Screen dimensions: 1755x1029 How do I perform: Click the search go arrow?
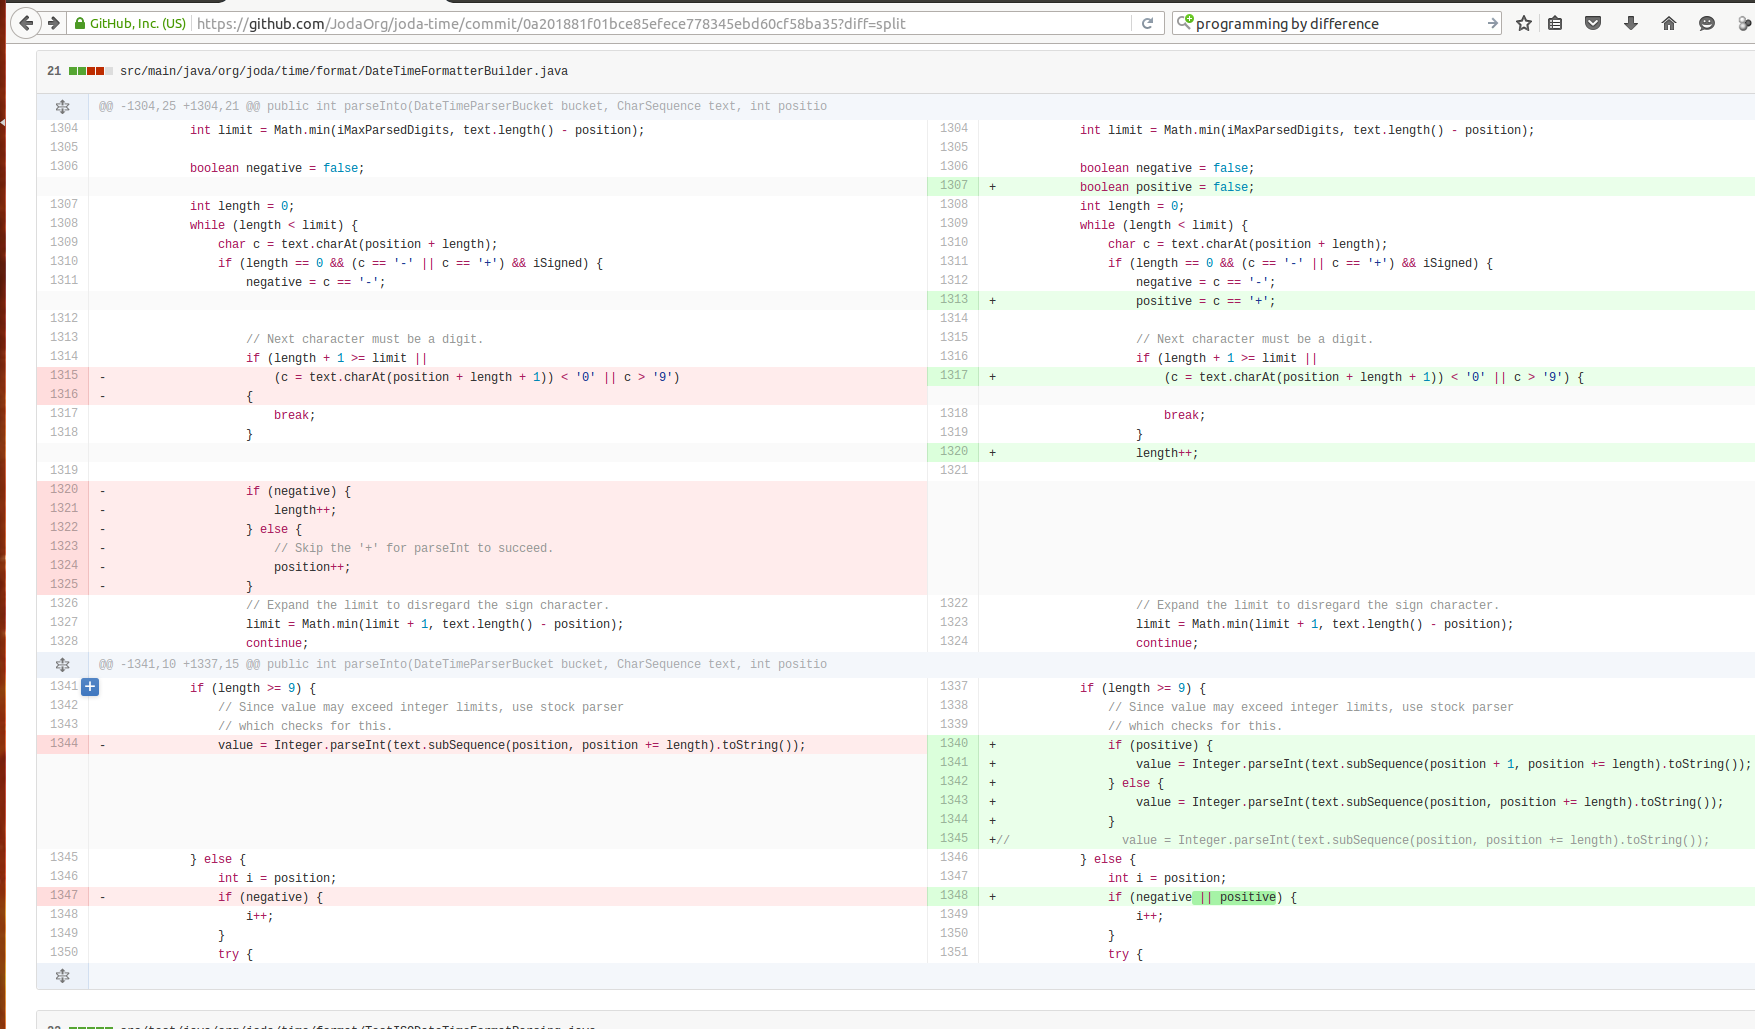1492,23
